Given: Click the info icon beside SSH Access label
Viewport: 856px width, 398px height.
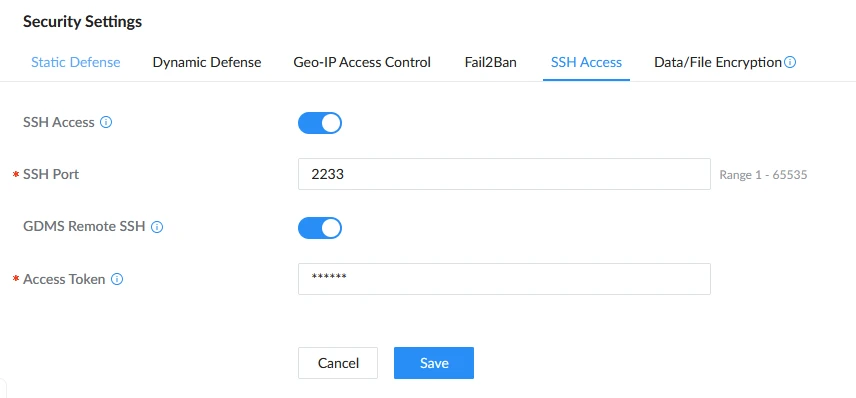Looking at the screenshot, I should 106,122.
